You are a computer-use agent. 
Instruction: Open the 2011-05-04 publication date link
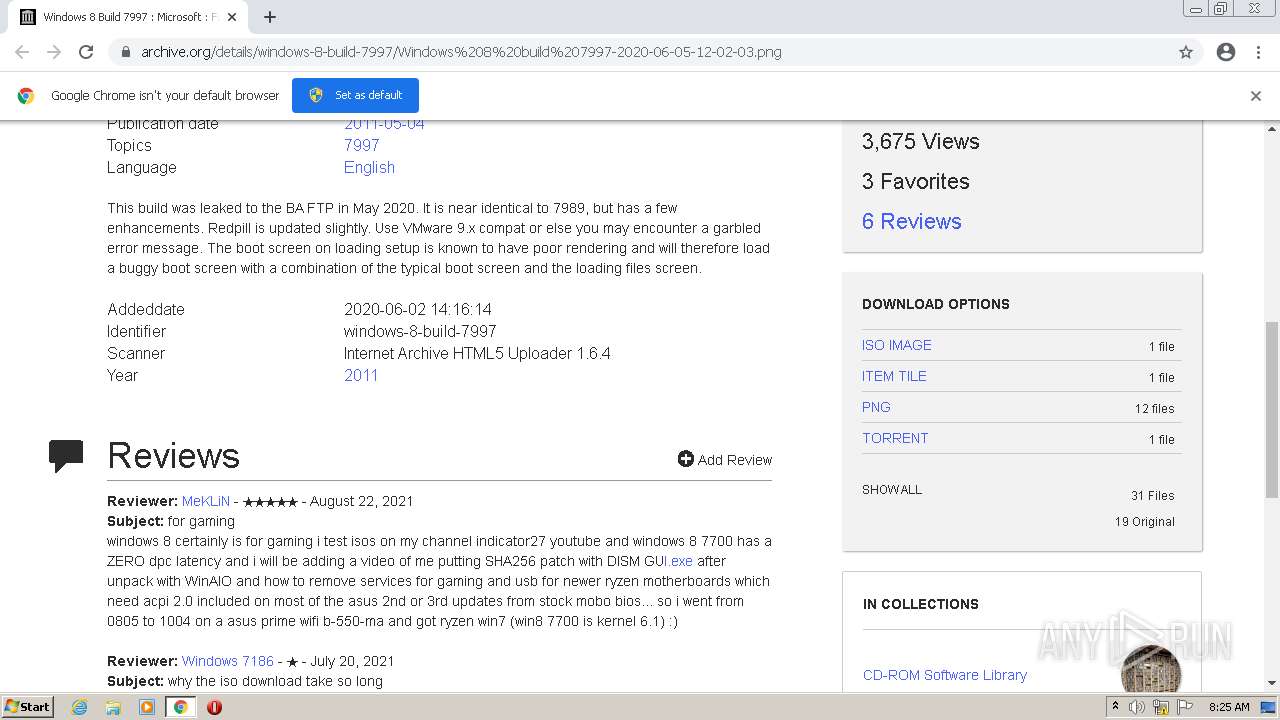point(384,124)
